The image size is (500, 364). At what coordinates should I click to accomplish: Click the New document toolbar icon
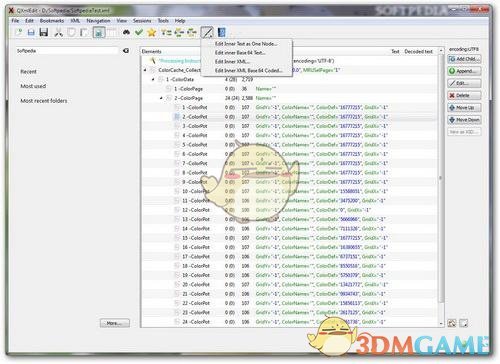click(x=19, y=32)
